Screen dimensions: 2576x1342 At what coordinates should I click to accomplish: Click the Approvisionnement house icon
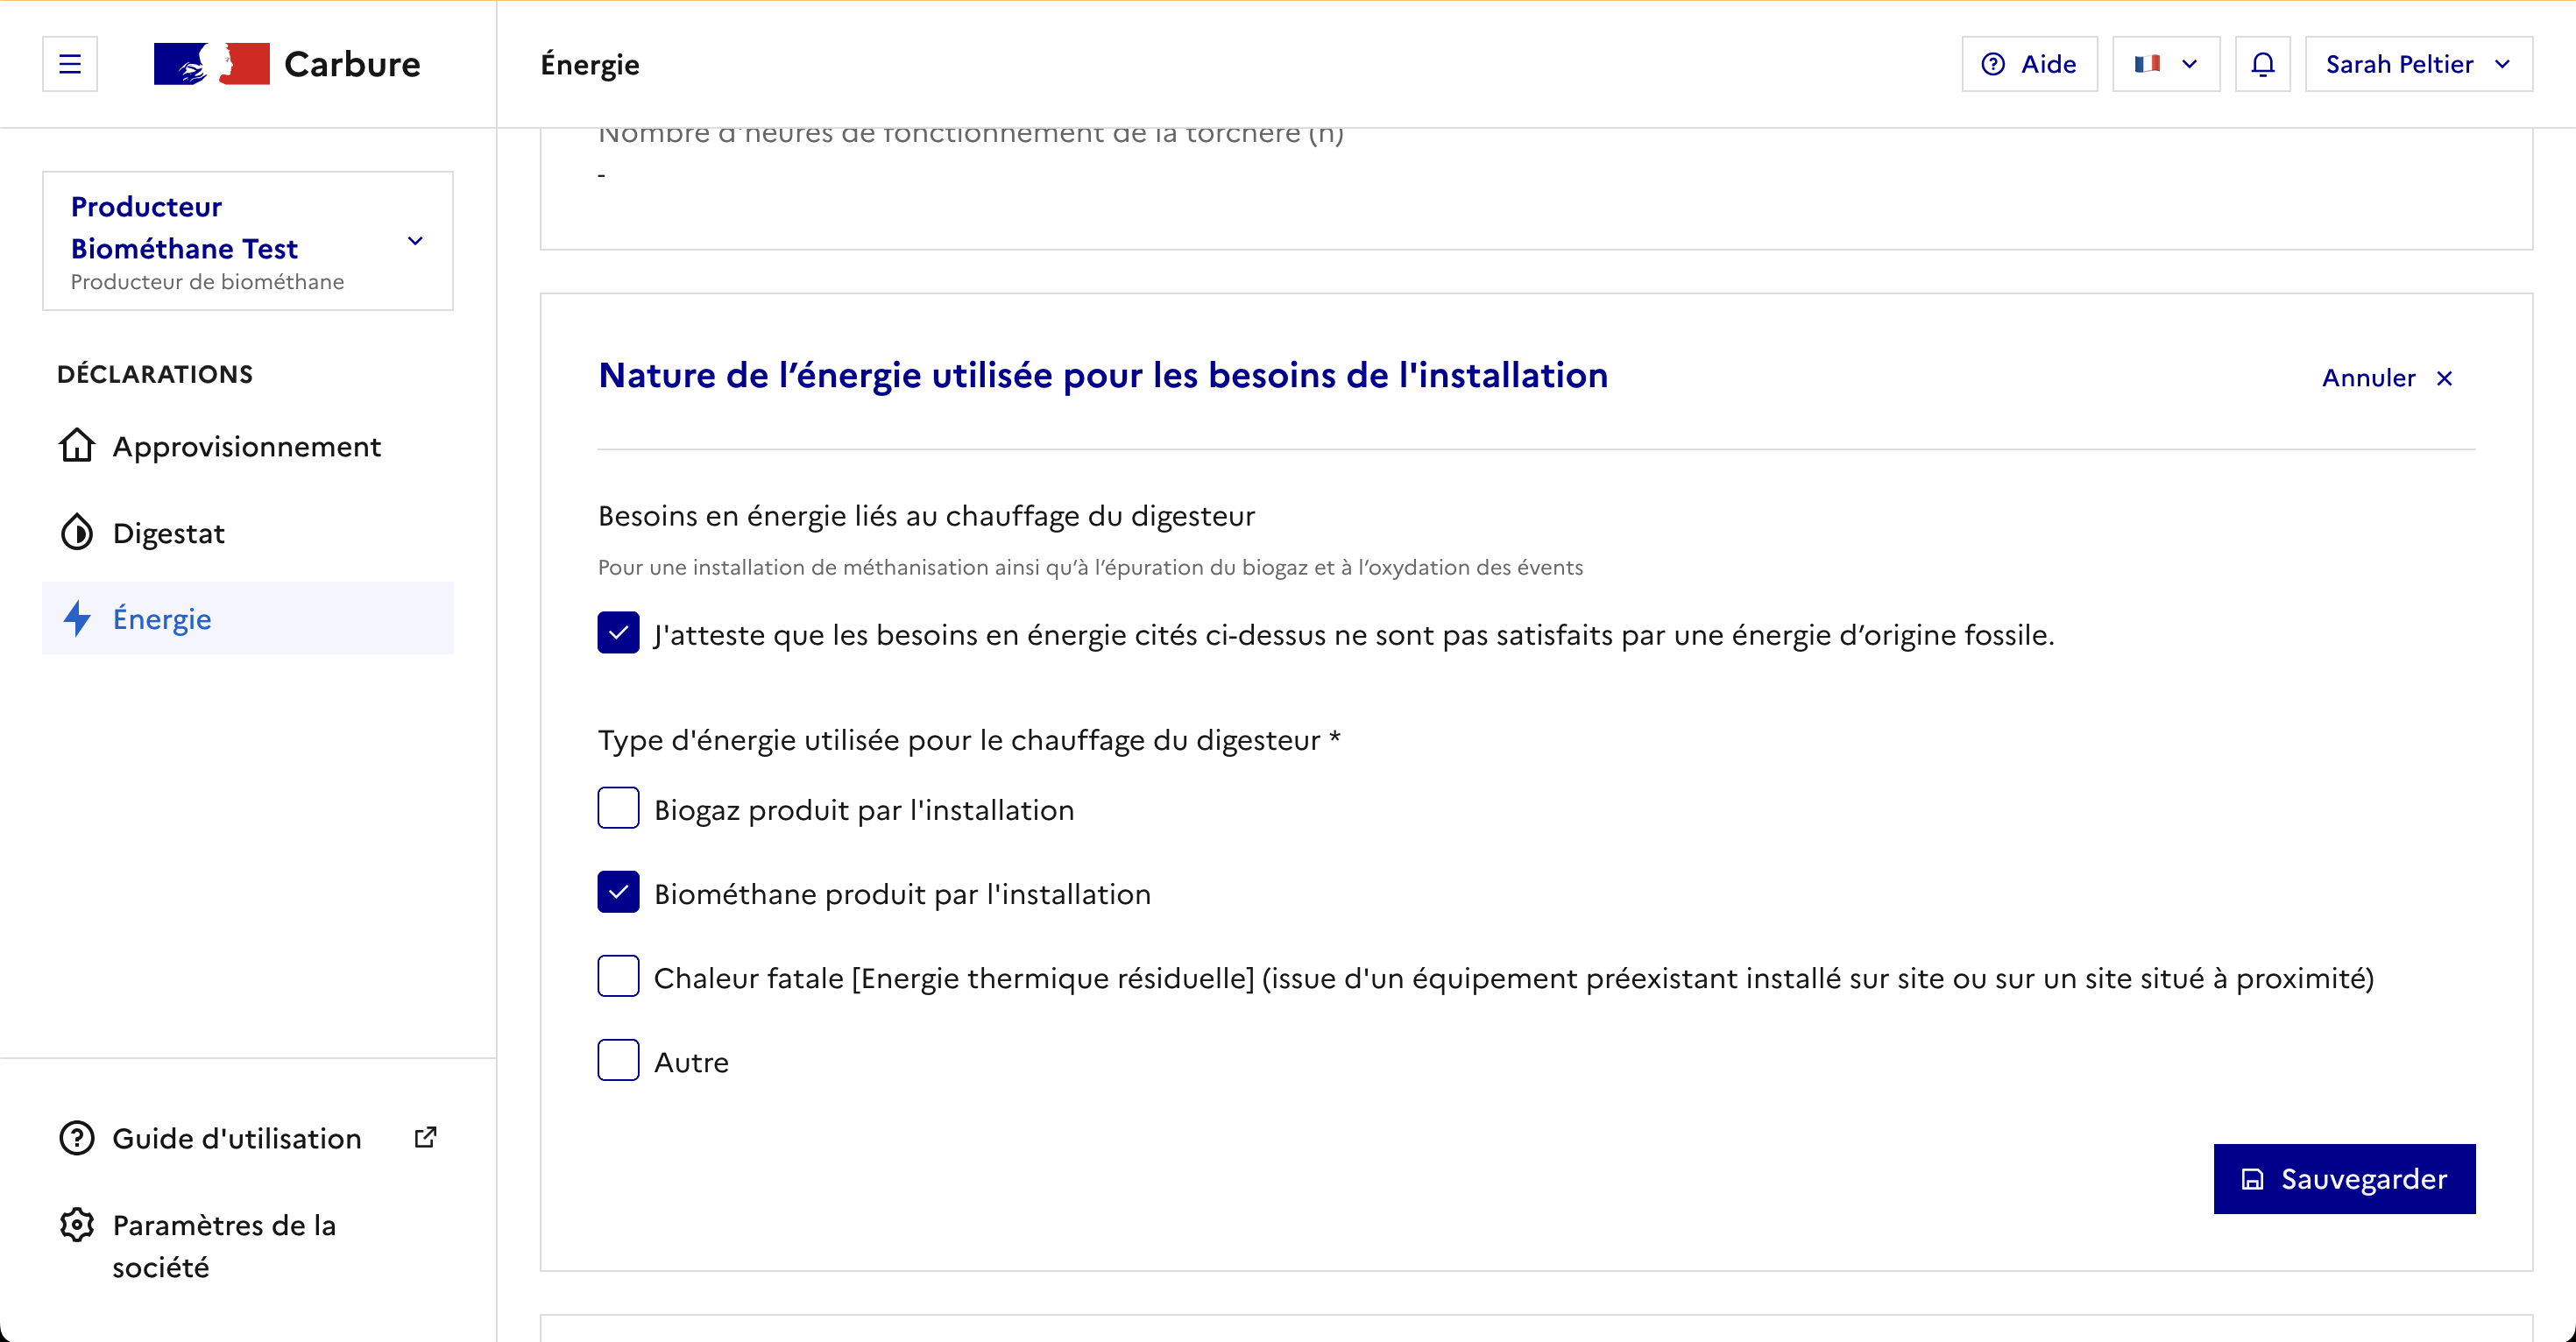(x=77, y=445)
